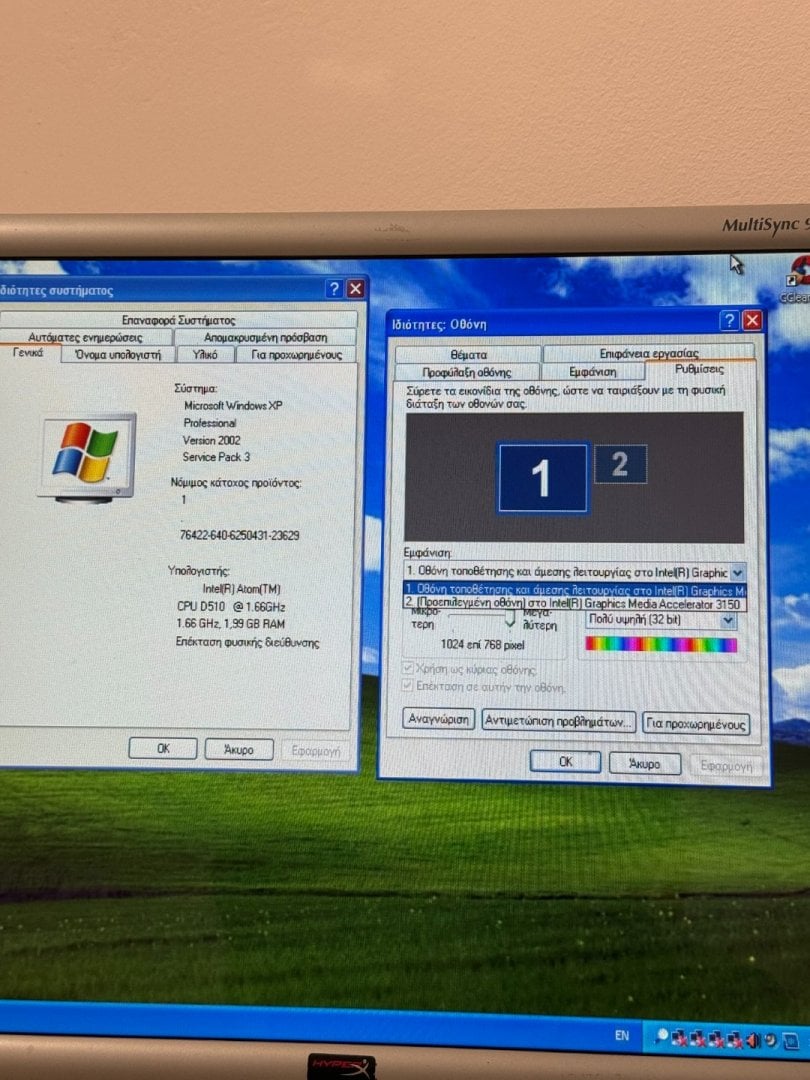Viewport: 810px width, 1080px height.
Task: Toggle 'Χρήση ως κύριας οθόνης' checkbox
Action: pos(408,668)
